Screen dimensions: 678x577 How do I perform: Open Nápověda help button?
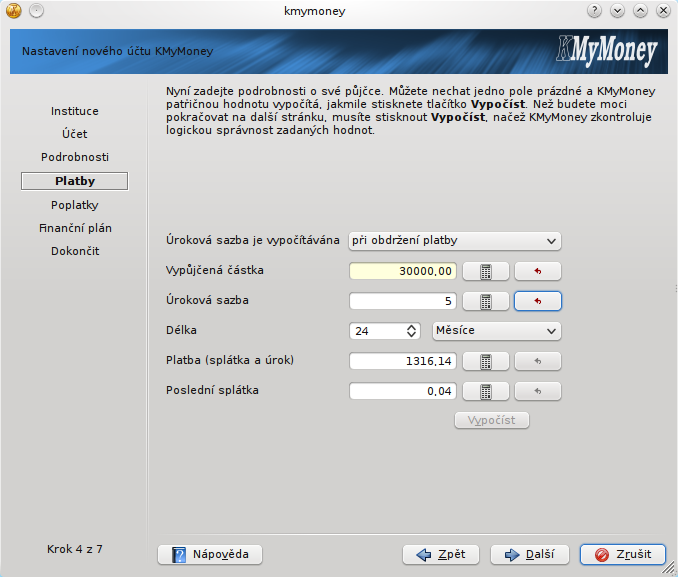[210, 555]
